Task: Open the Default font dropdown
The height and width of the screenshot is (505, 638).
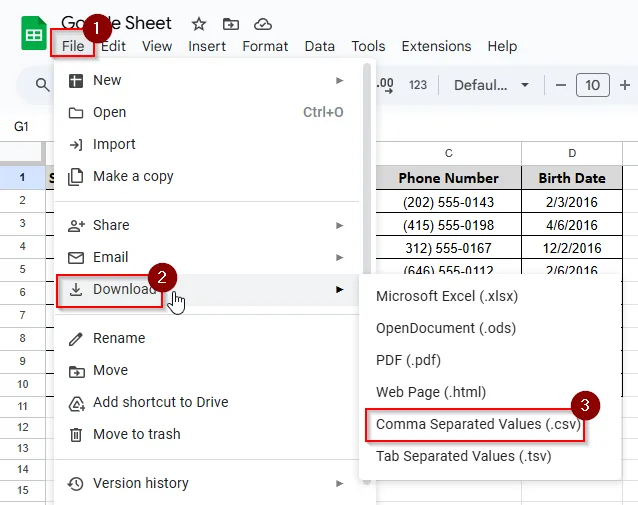Action: tap(492, 85)
